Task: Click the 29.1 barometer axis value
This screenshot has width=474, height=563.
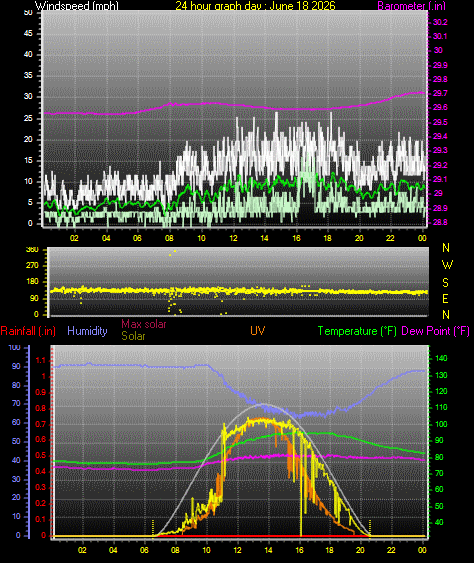Action: 440,179
